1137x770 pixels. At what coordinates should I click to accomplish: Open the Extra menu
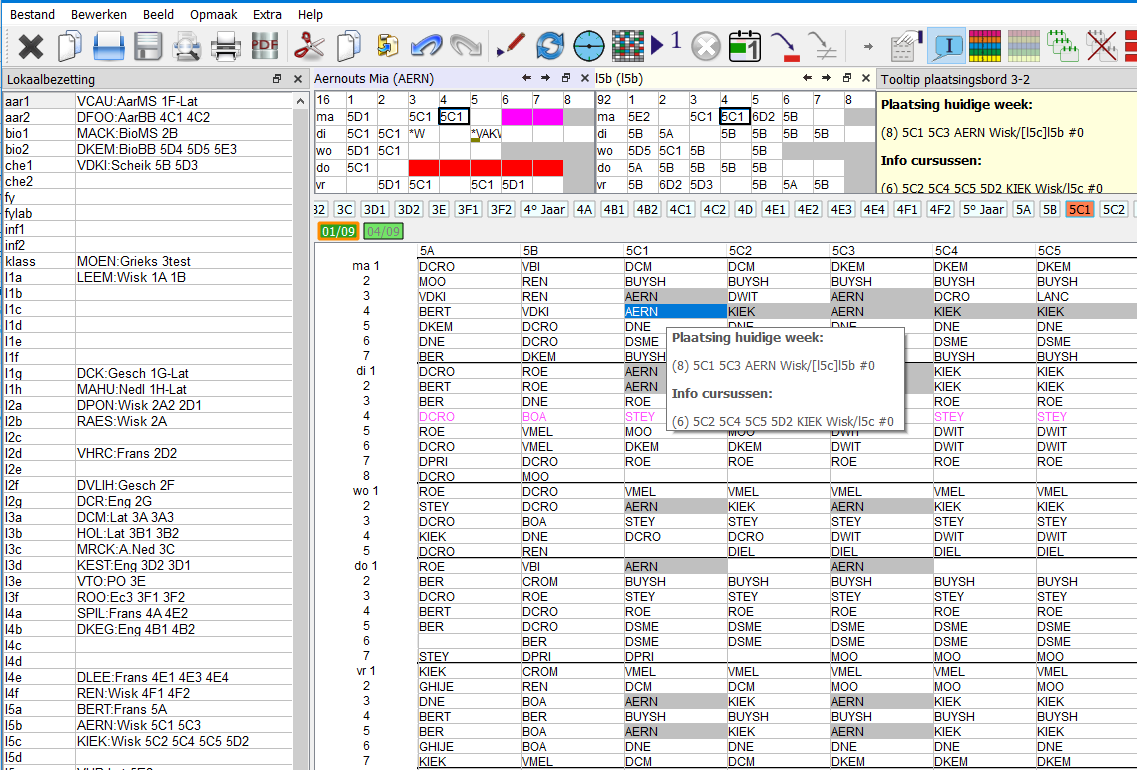[x=267, y=15]
